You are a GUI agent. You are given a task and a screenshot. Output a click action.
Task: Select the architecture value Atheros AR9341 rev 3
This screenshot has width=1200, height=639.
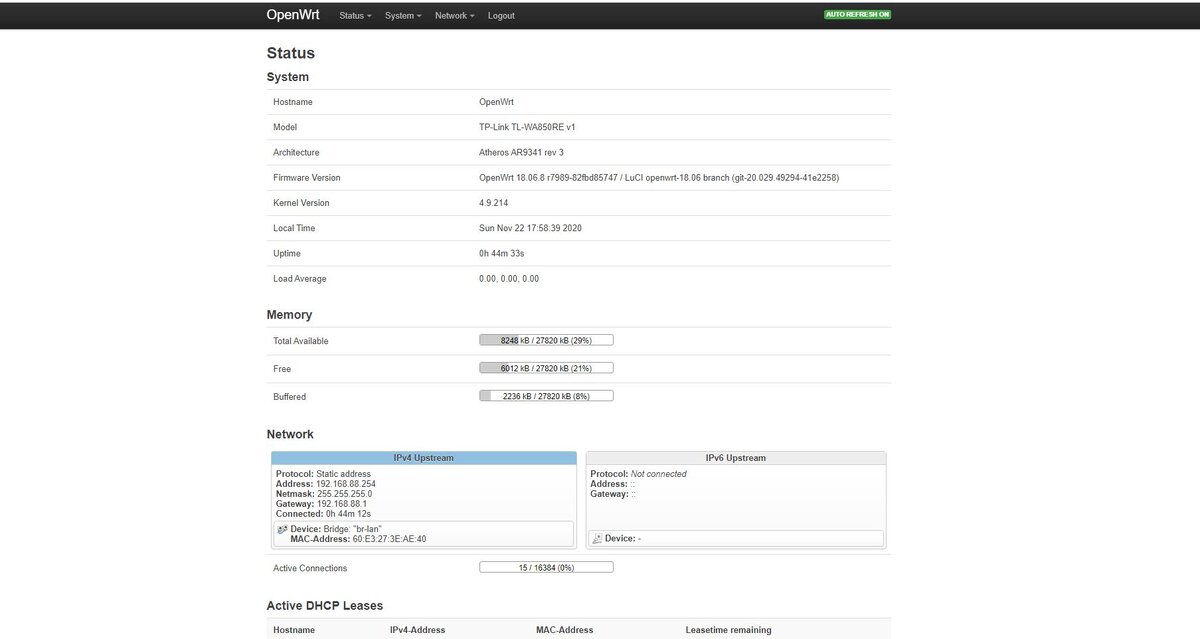521,152
